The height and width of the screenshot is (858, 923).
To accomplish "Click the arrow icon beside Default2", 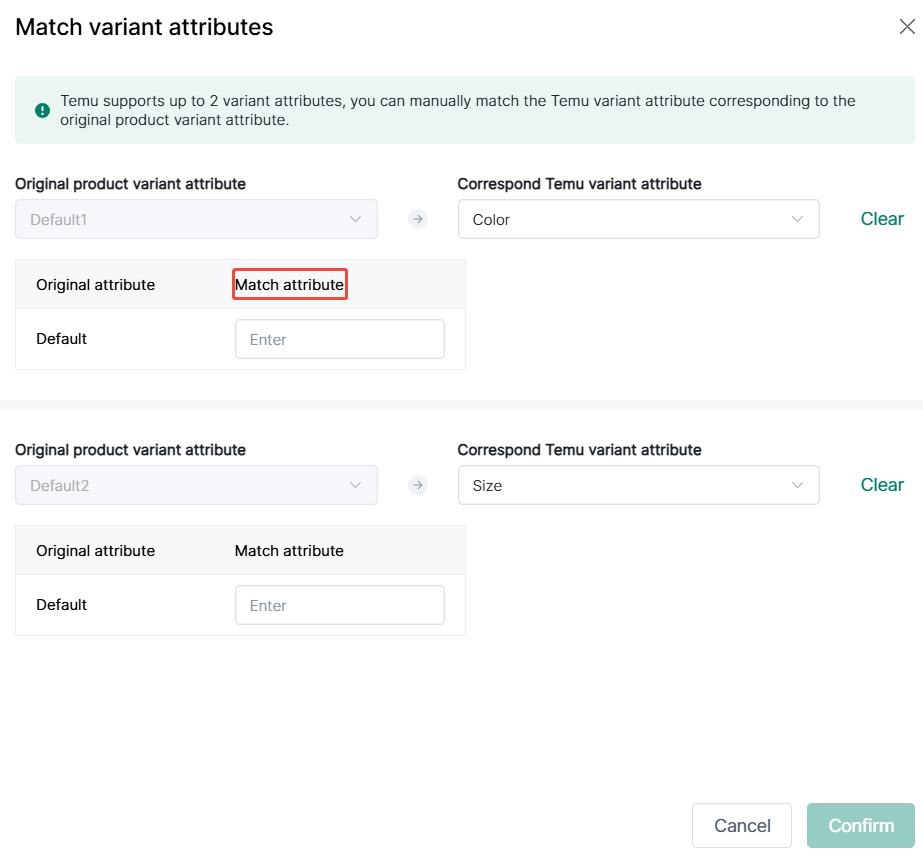I will (x=418, y=485).
